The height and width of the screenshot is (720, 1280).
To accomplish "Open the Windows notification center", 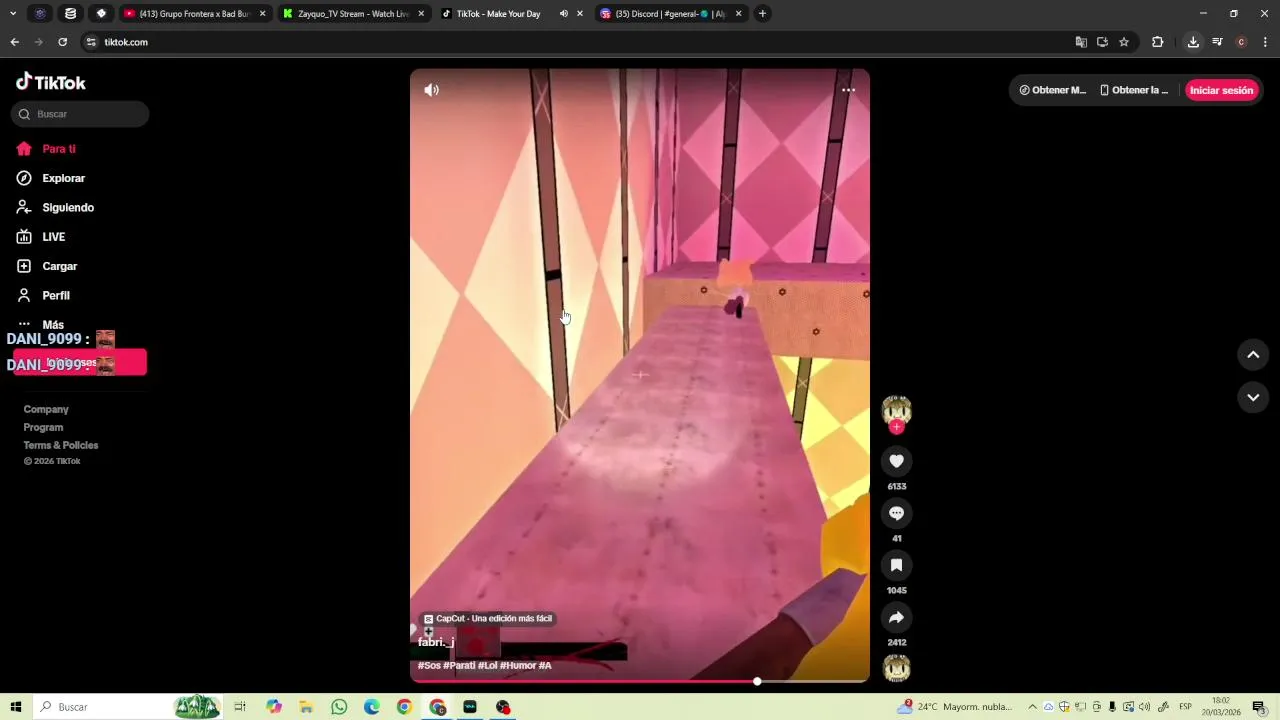I will [1259, 707].
